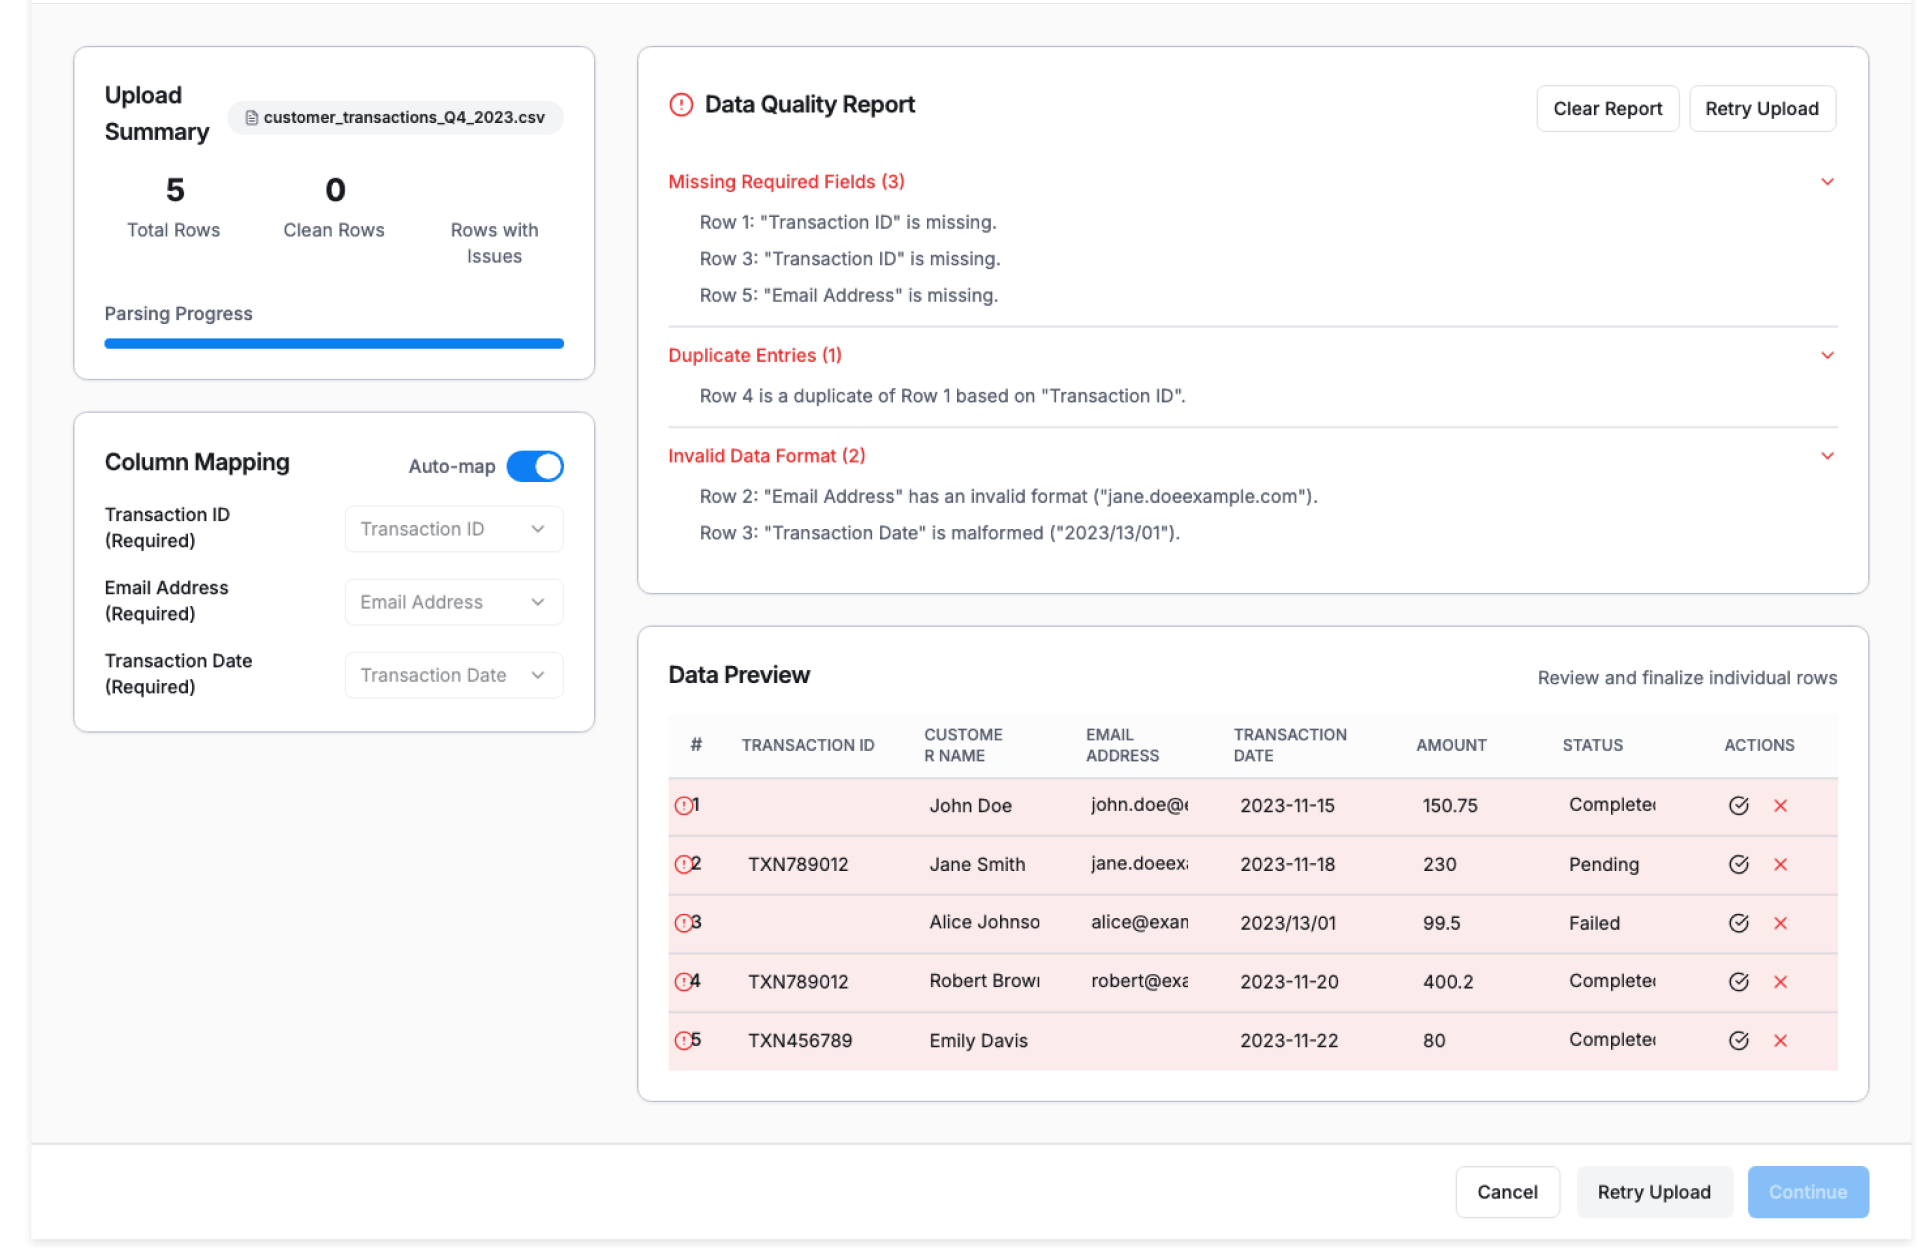
Task: Click the Parsing Progress bar
Action: point(334,344)
